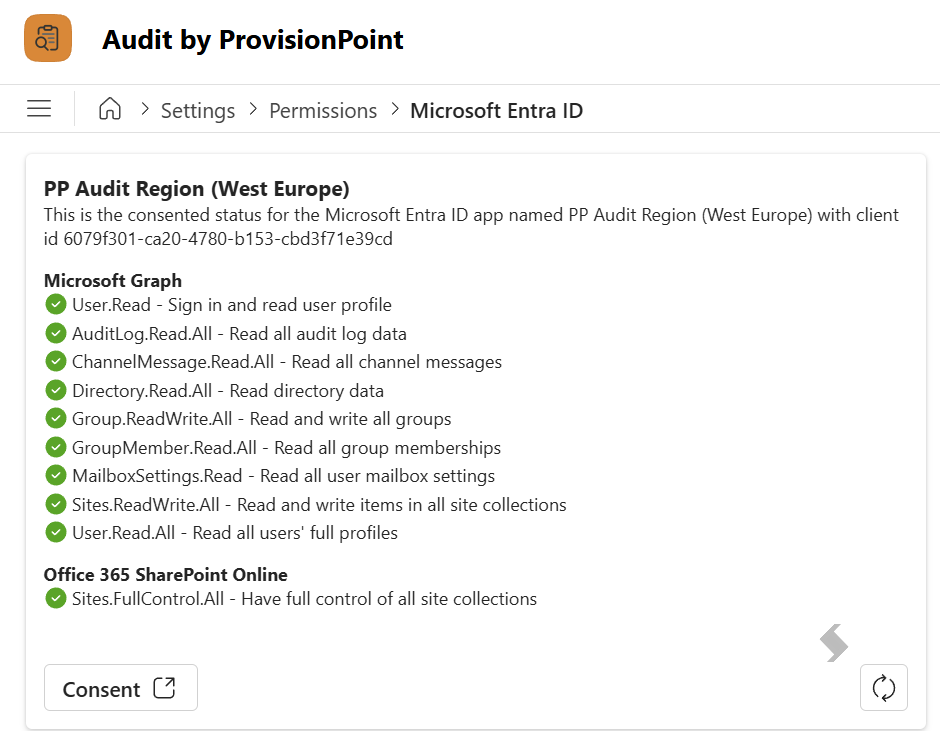The image size is (940, 731).
Task: Open Permissions breadcrumb
Action: [x=323, y=110]
